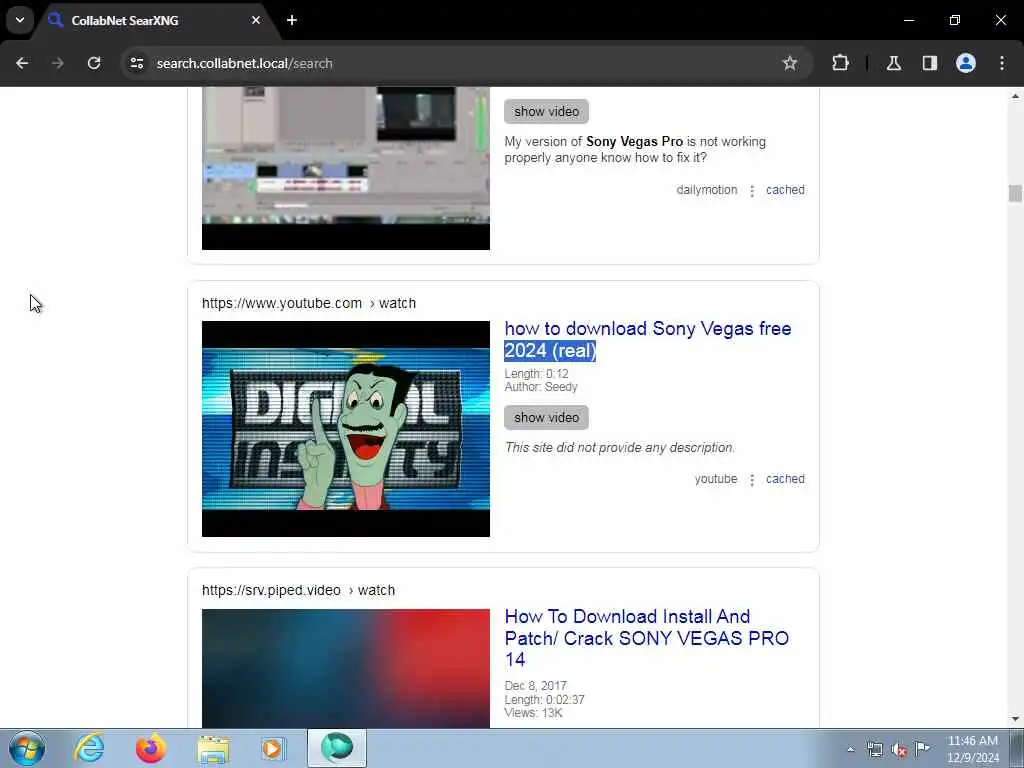Go back to the previous page
This screenshot has height=768, width=1024.
click(22, 63)
